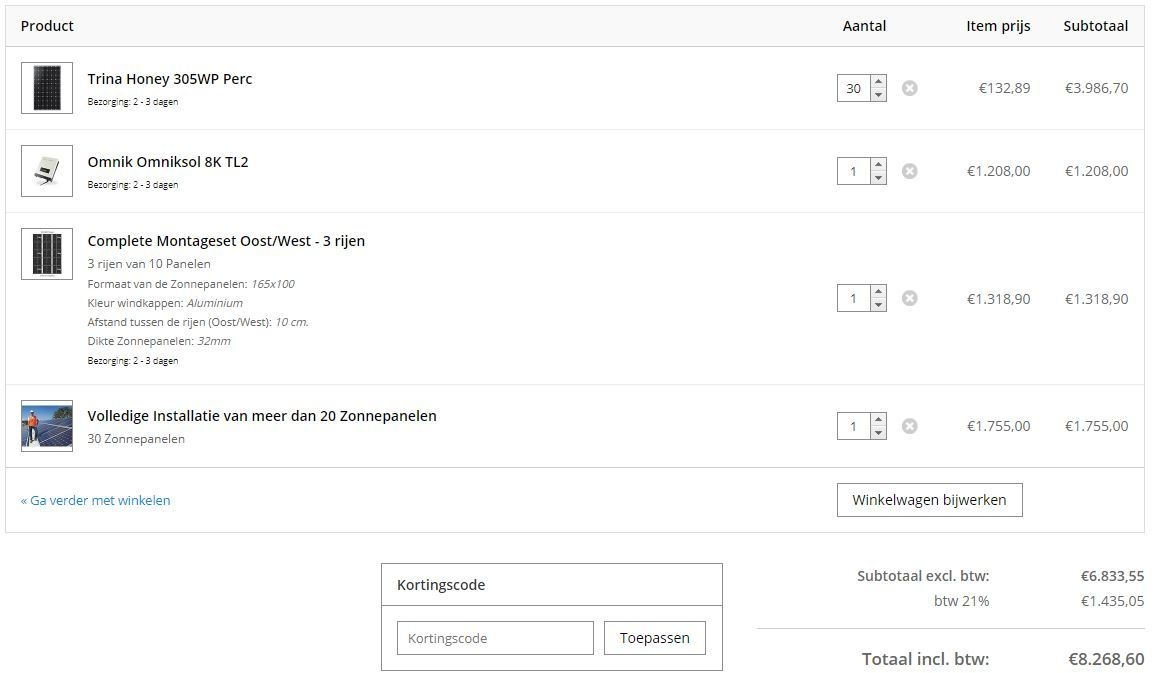Remove Omnik Omniksol 8K TL2 item
This screenshot has width=1155, height=673.
909,171
